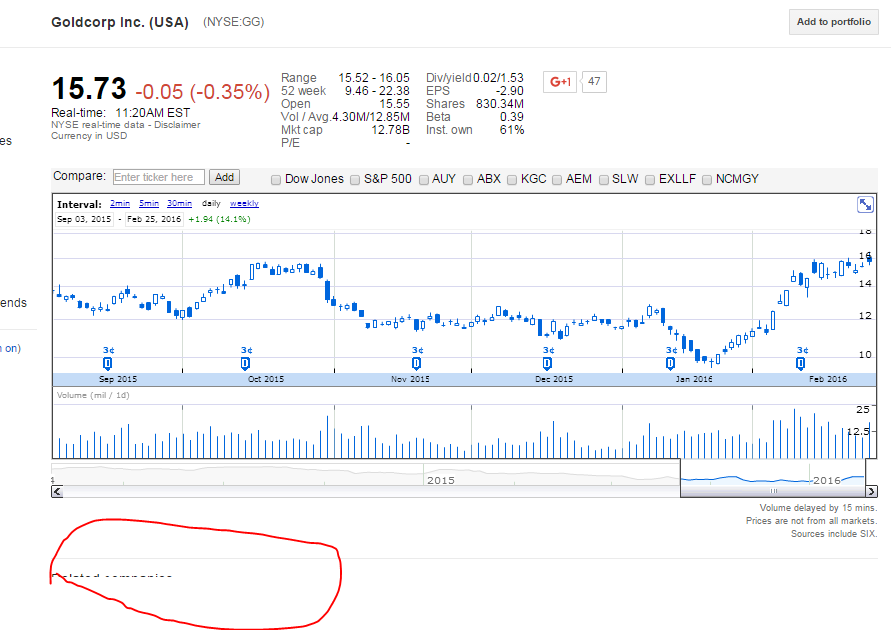Switch chart interval to weekly

point(244,203)
